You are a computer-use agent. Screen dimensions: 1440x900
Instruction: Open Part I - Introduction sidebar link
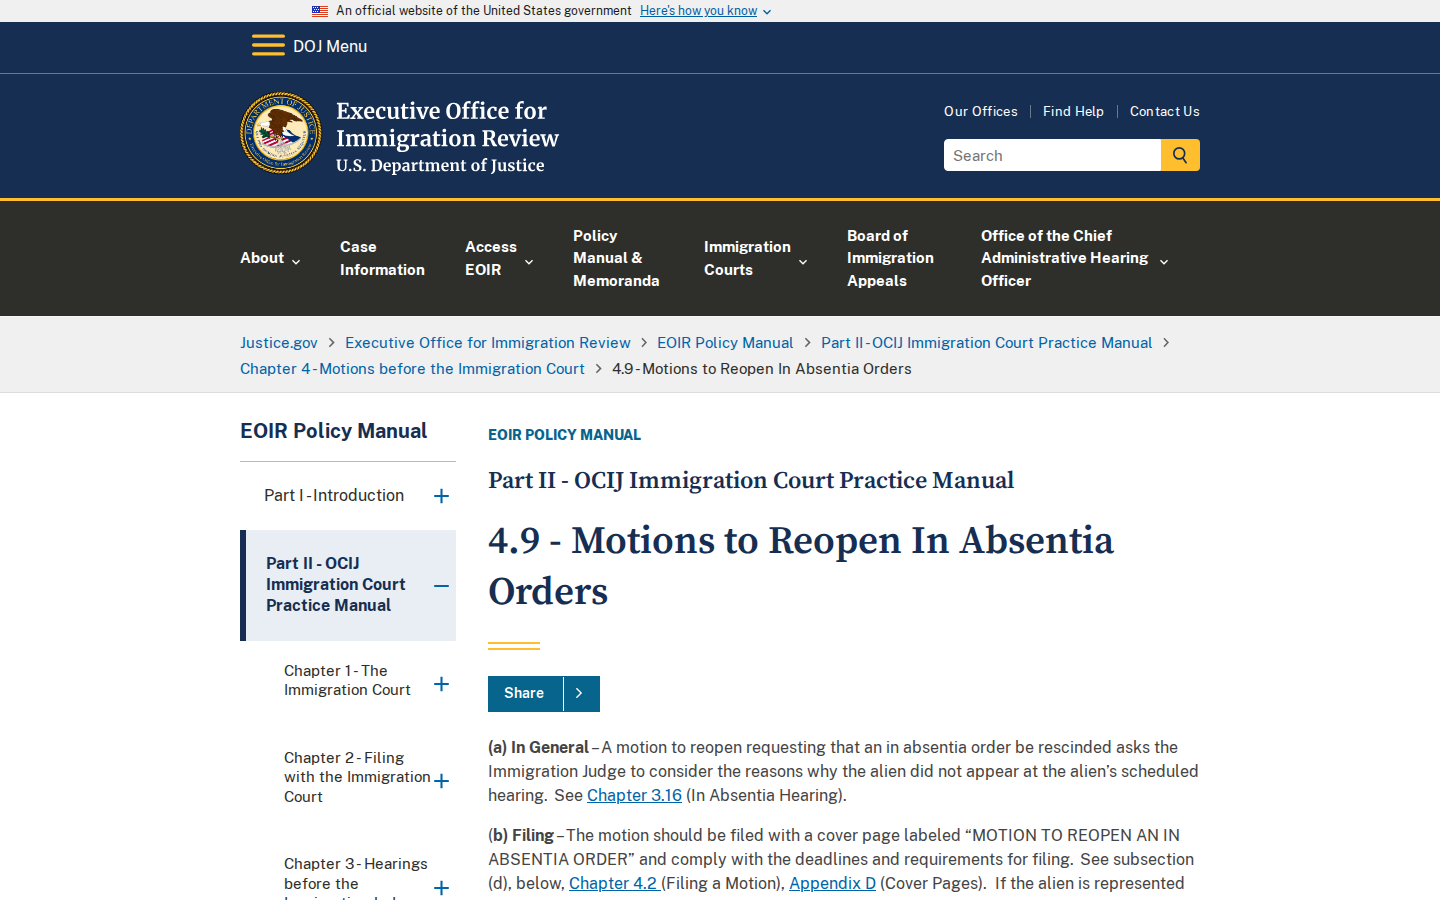coord(334,495)
